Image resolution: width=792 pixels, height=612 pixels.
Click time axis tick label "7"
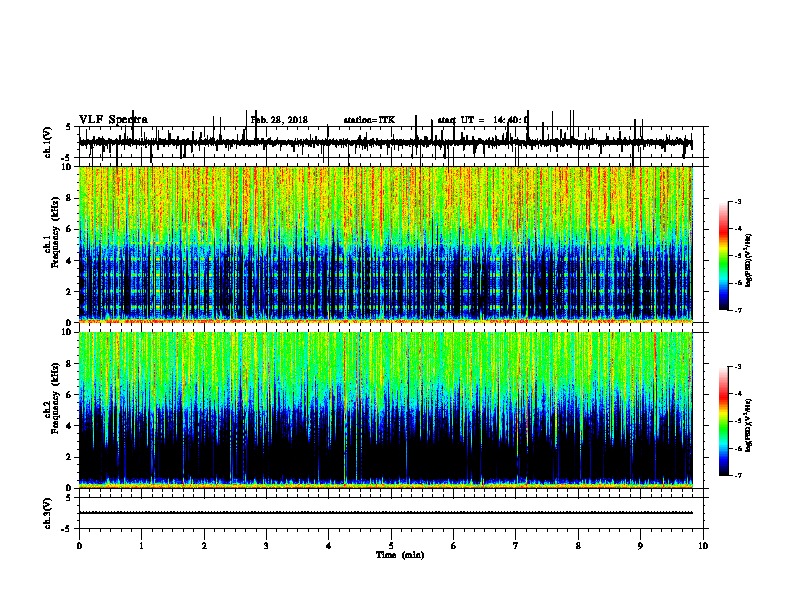(516, 546)
